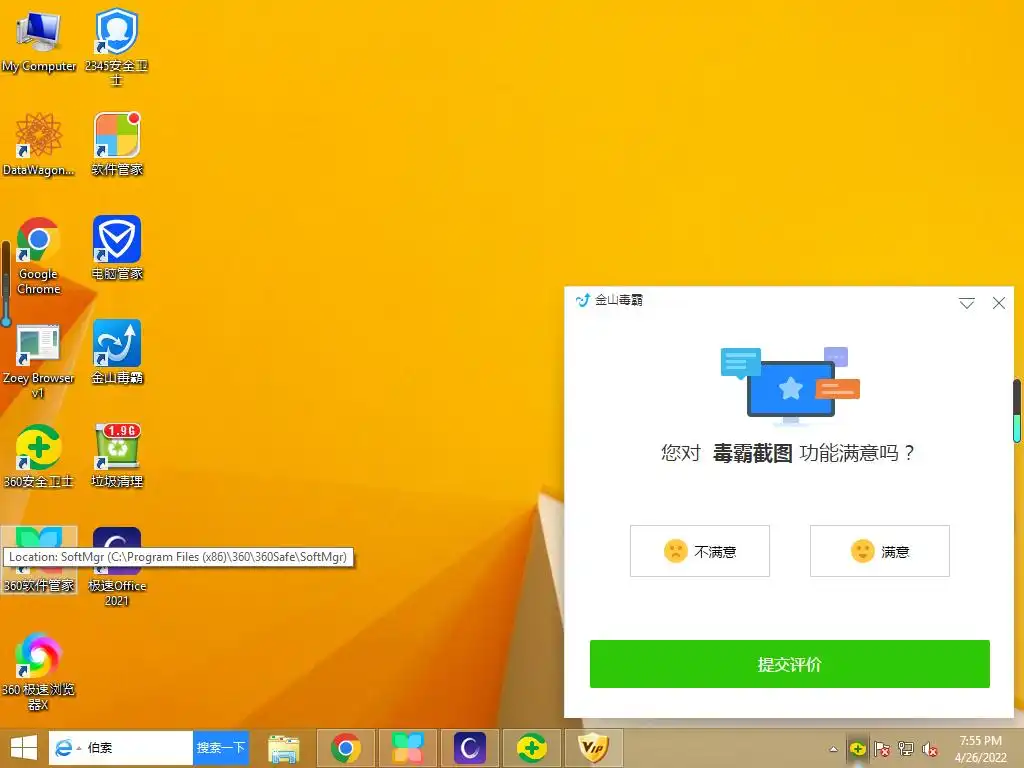Open the clock showing 7:55 PM

coord(980,749)
